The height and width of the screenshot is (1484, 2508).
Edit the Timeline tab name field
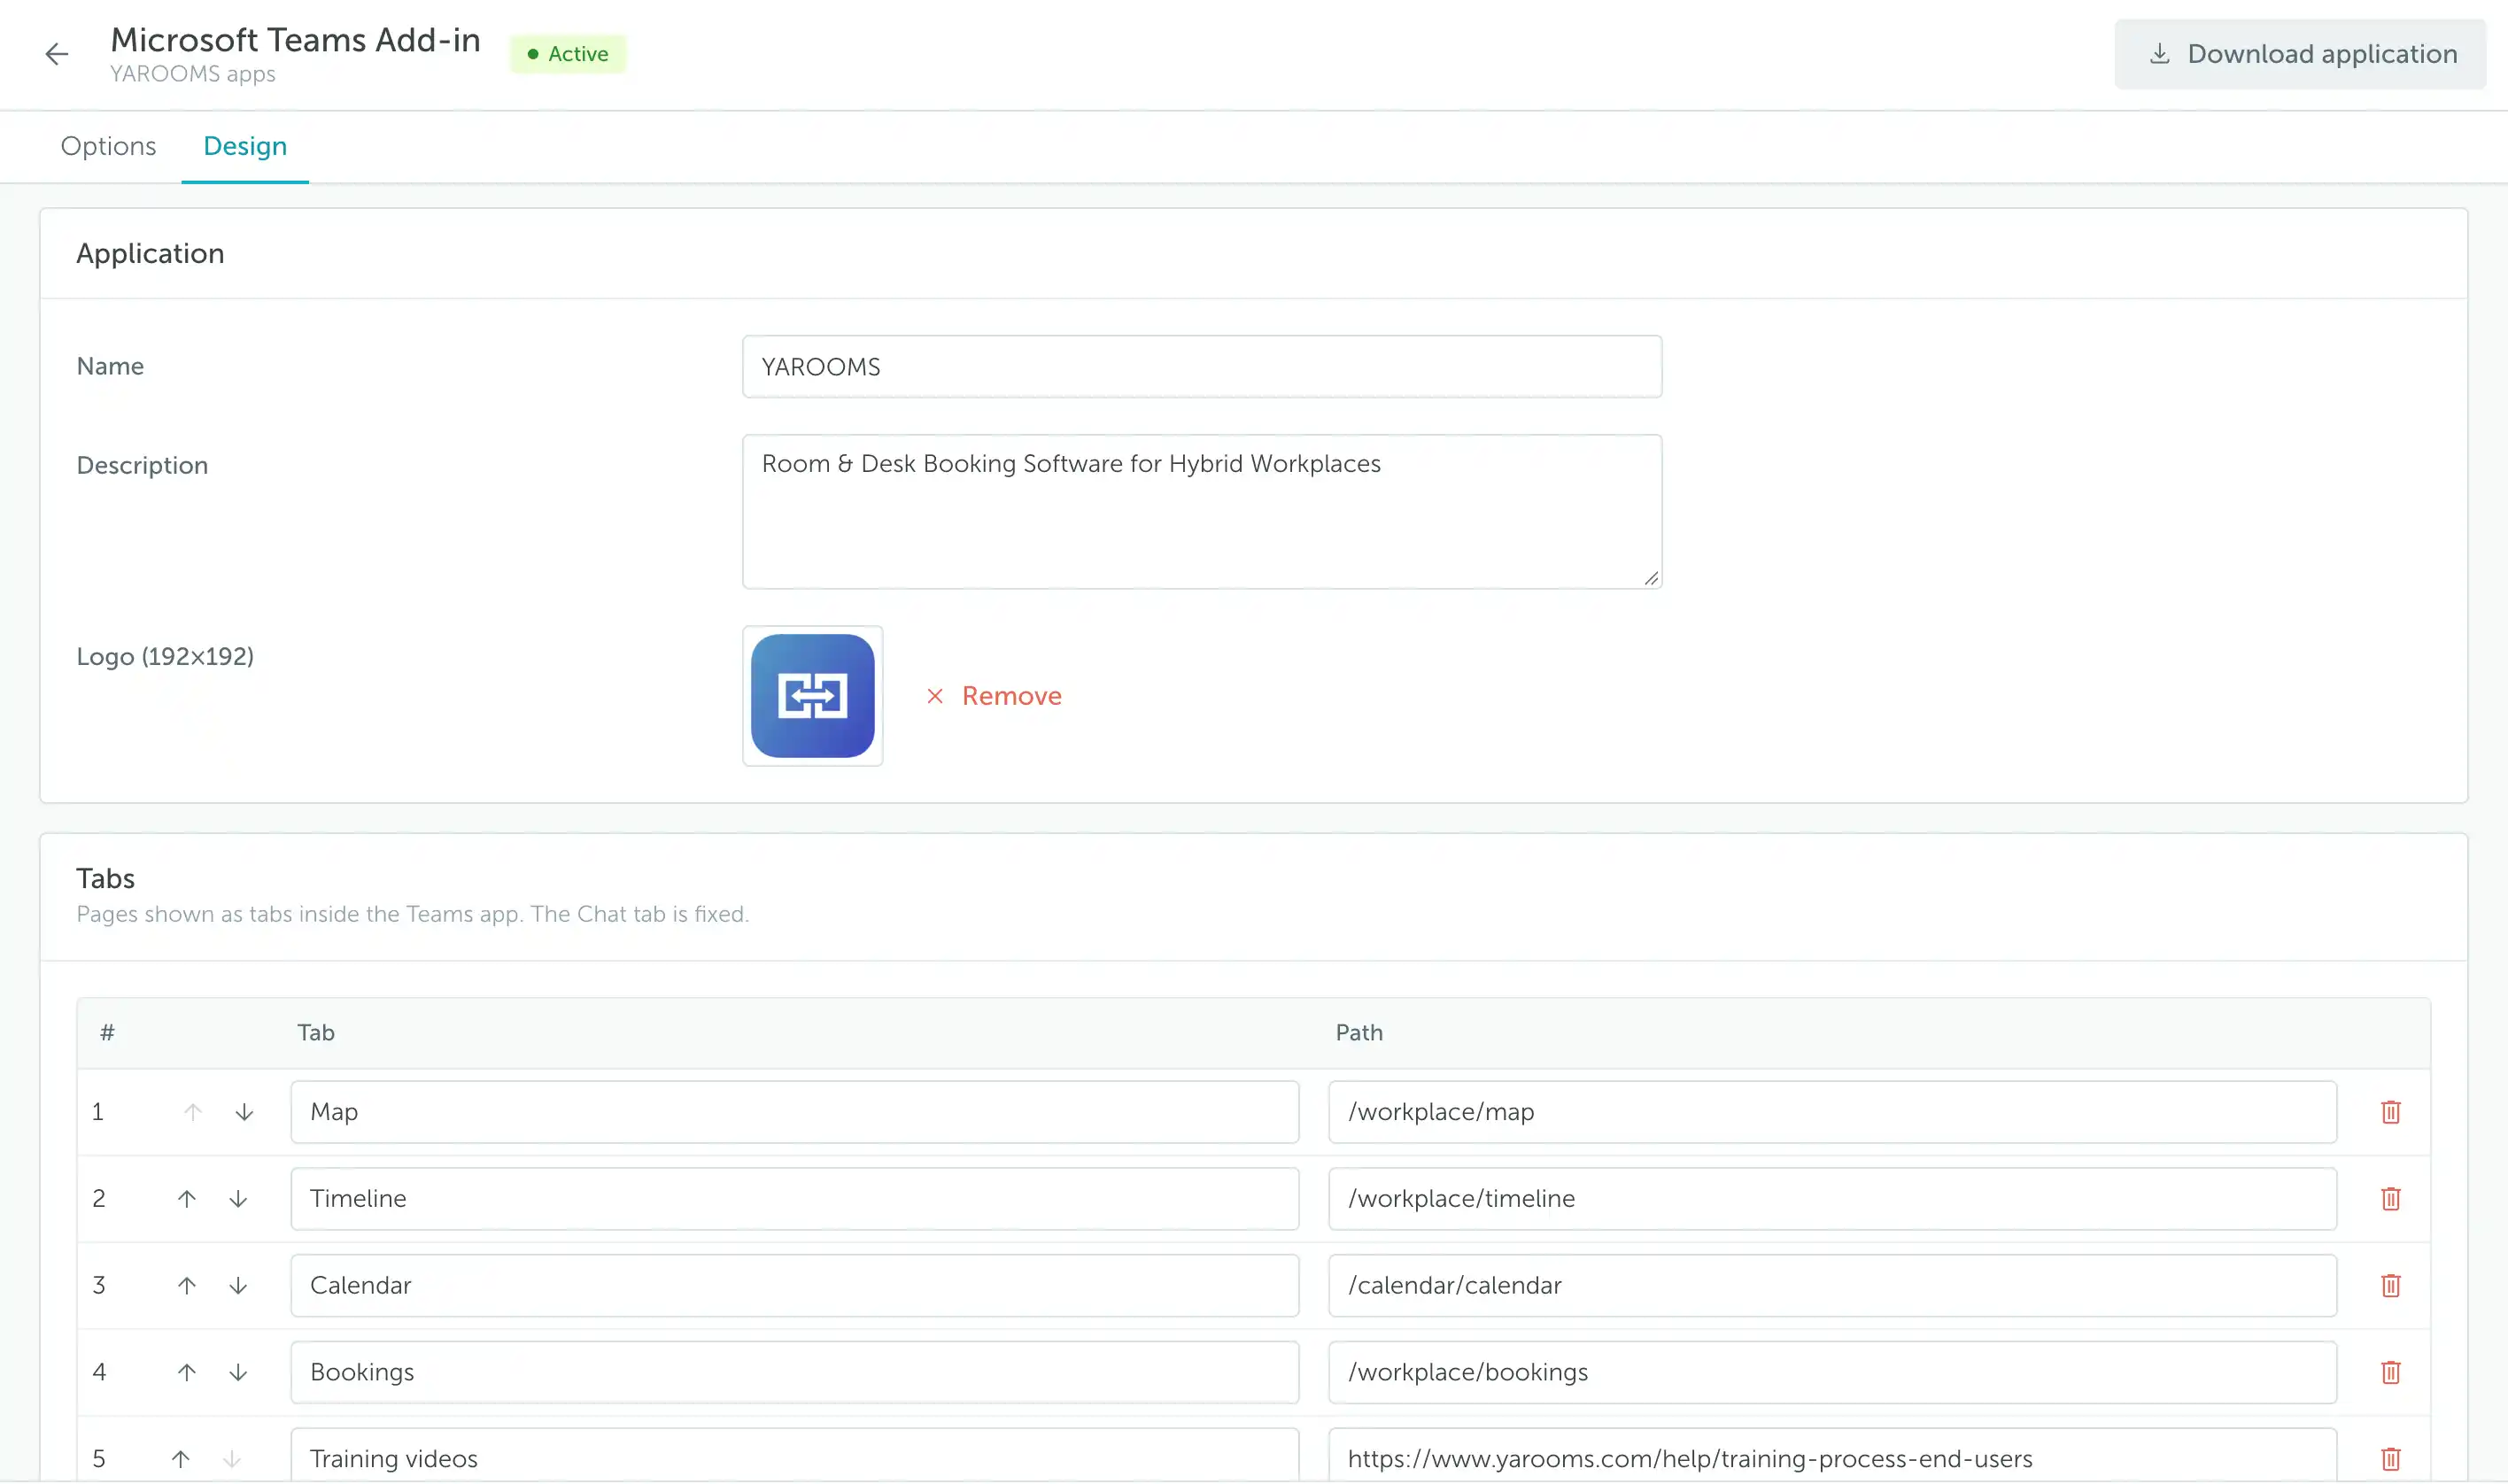coord(795,1199)
